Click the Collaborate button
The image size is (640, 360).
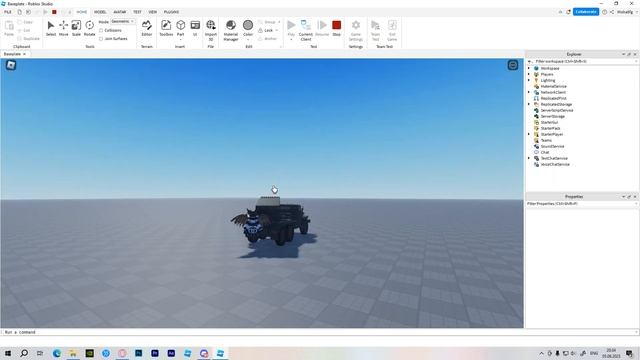click(586, 12)
